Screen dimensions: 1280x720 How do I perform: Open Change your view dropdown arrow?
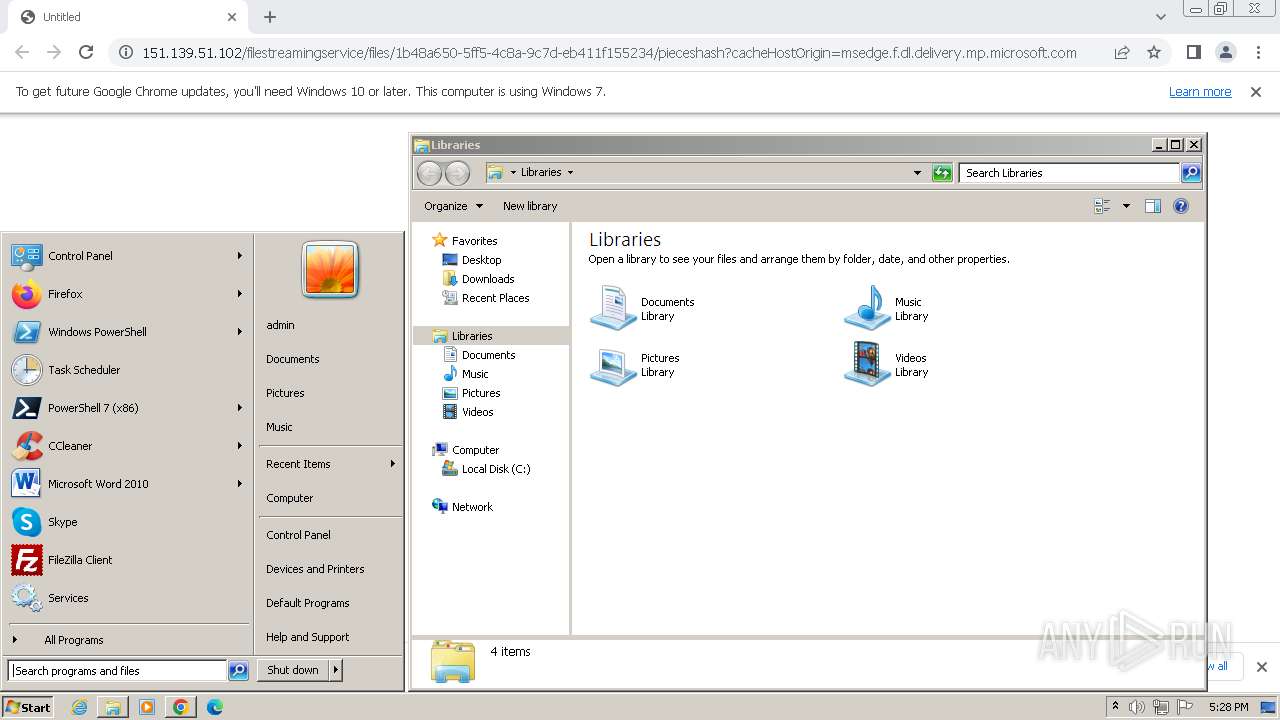[x=1126, y=206]
